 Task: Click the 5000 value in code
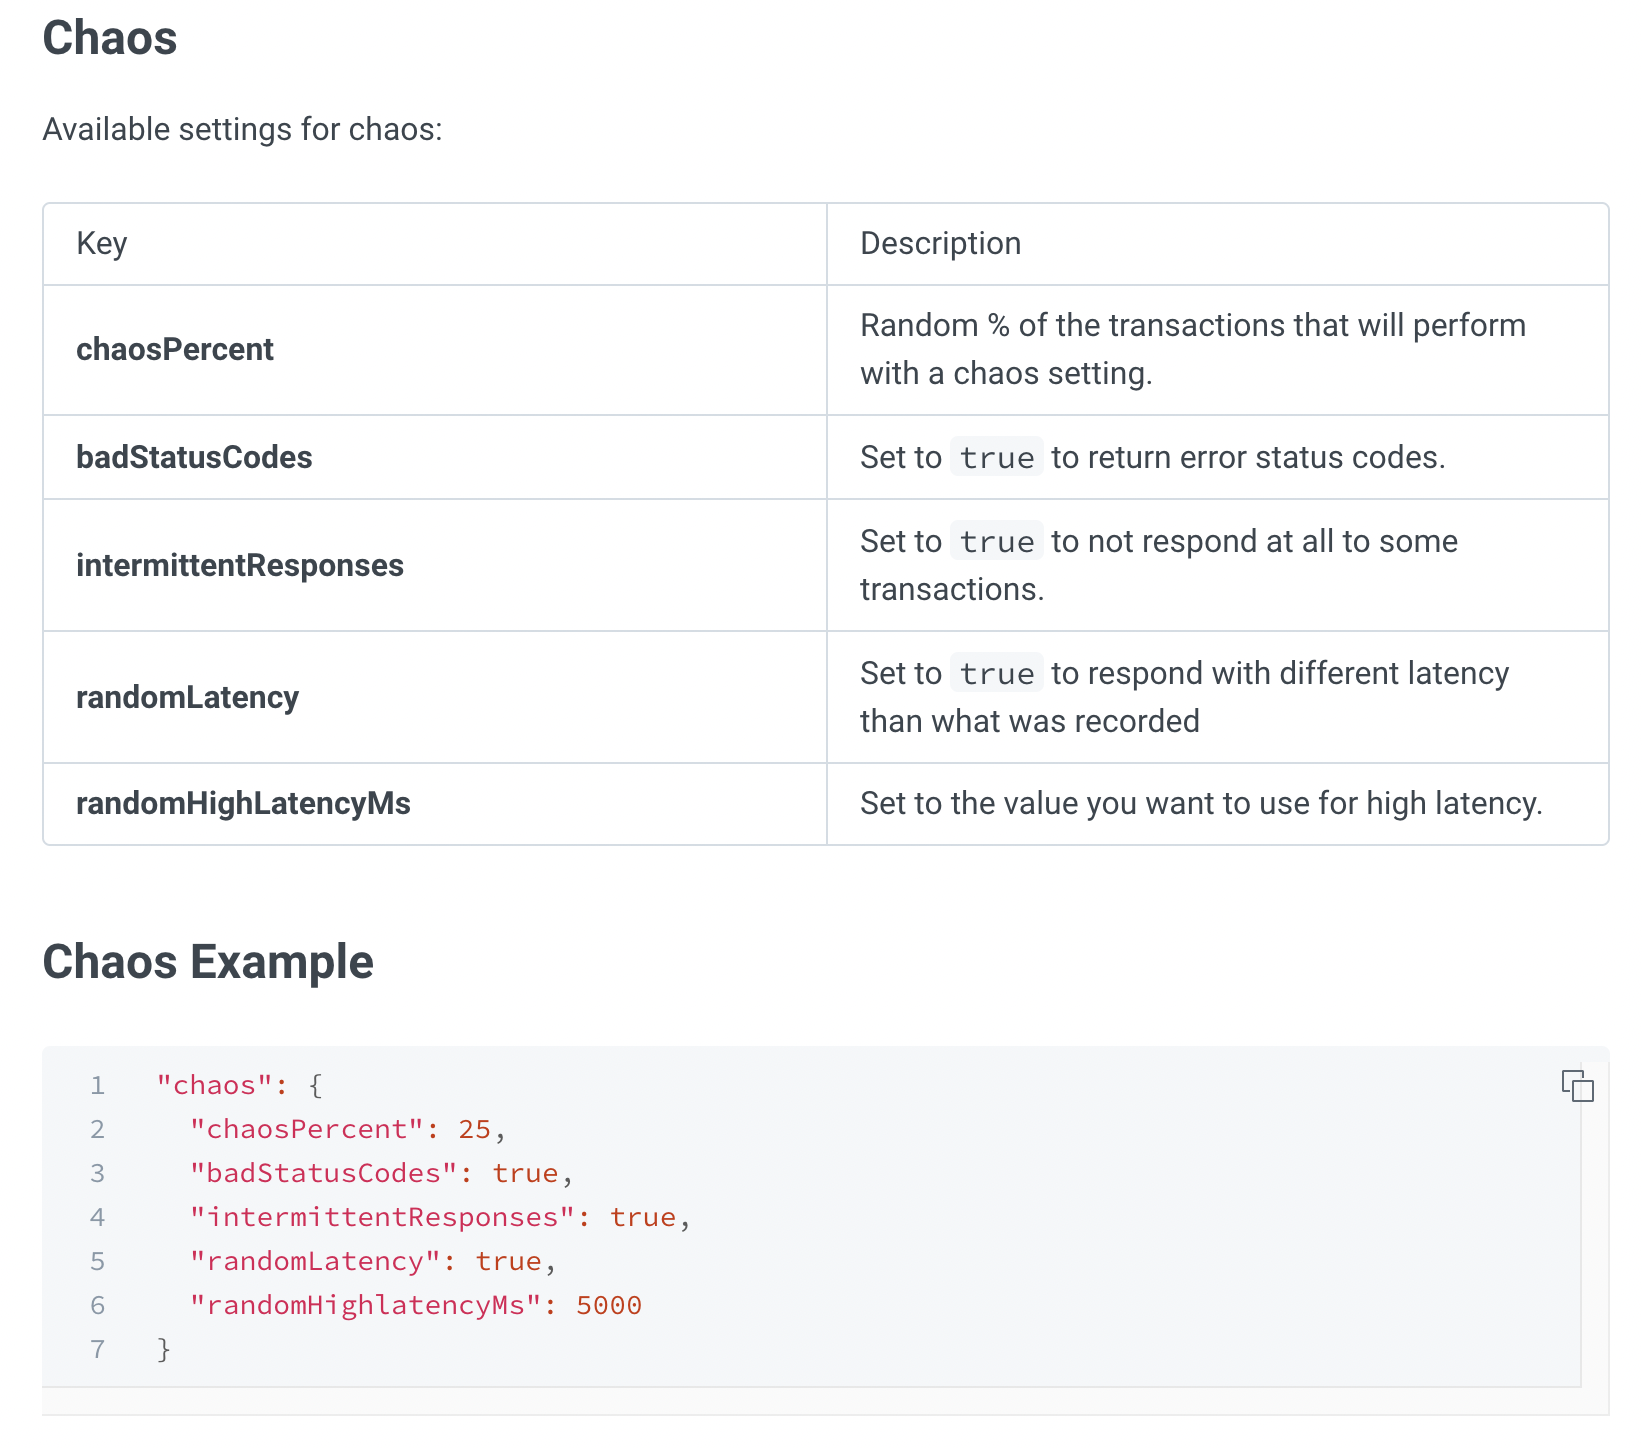(608, 1305)
